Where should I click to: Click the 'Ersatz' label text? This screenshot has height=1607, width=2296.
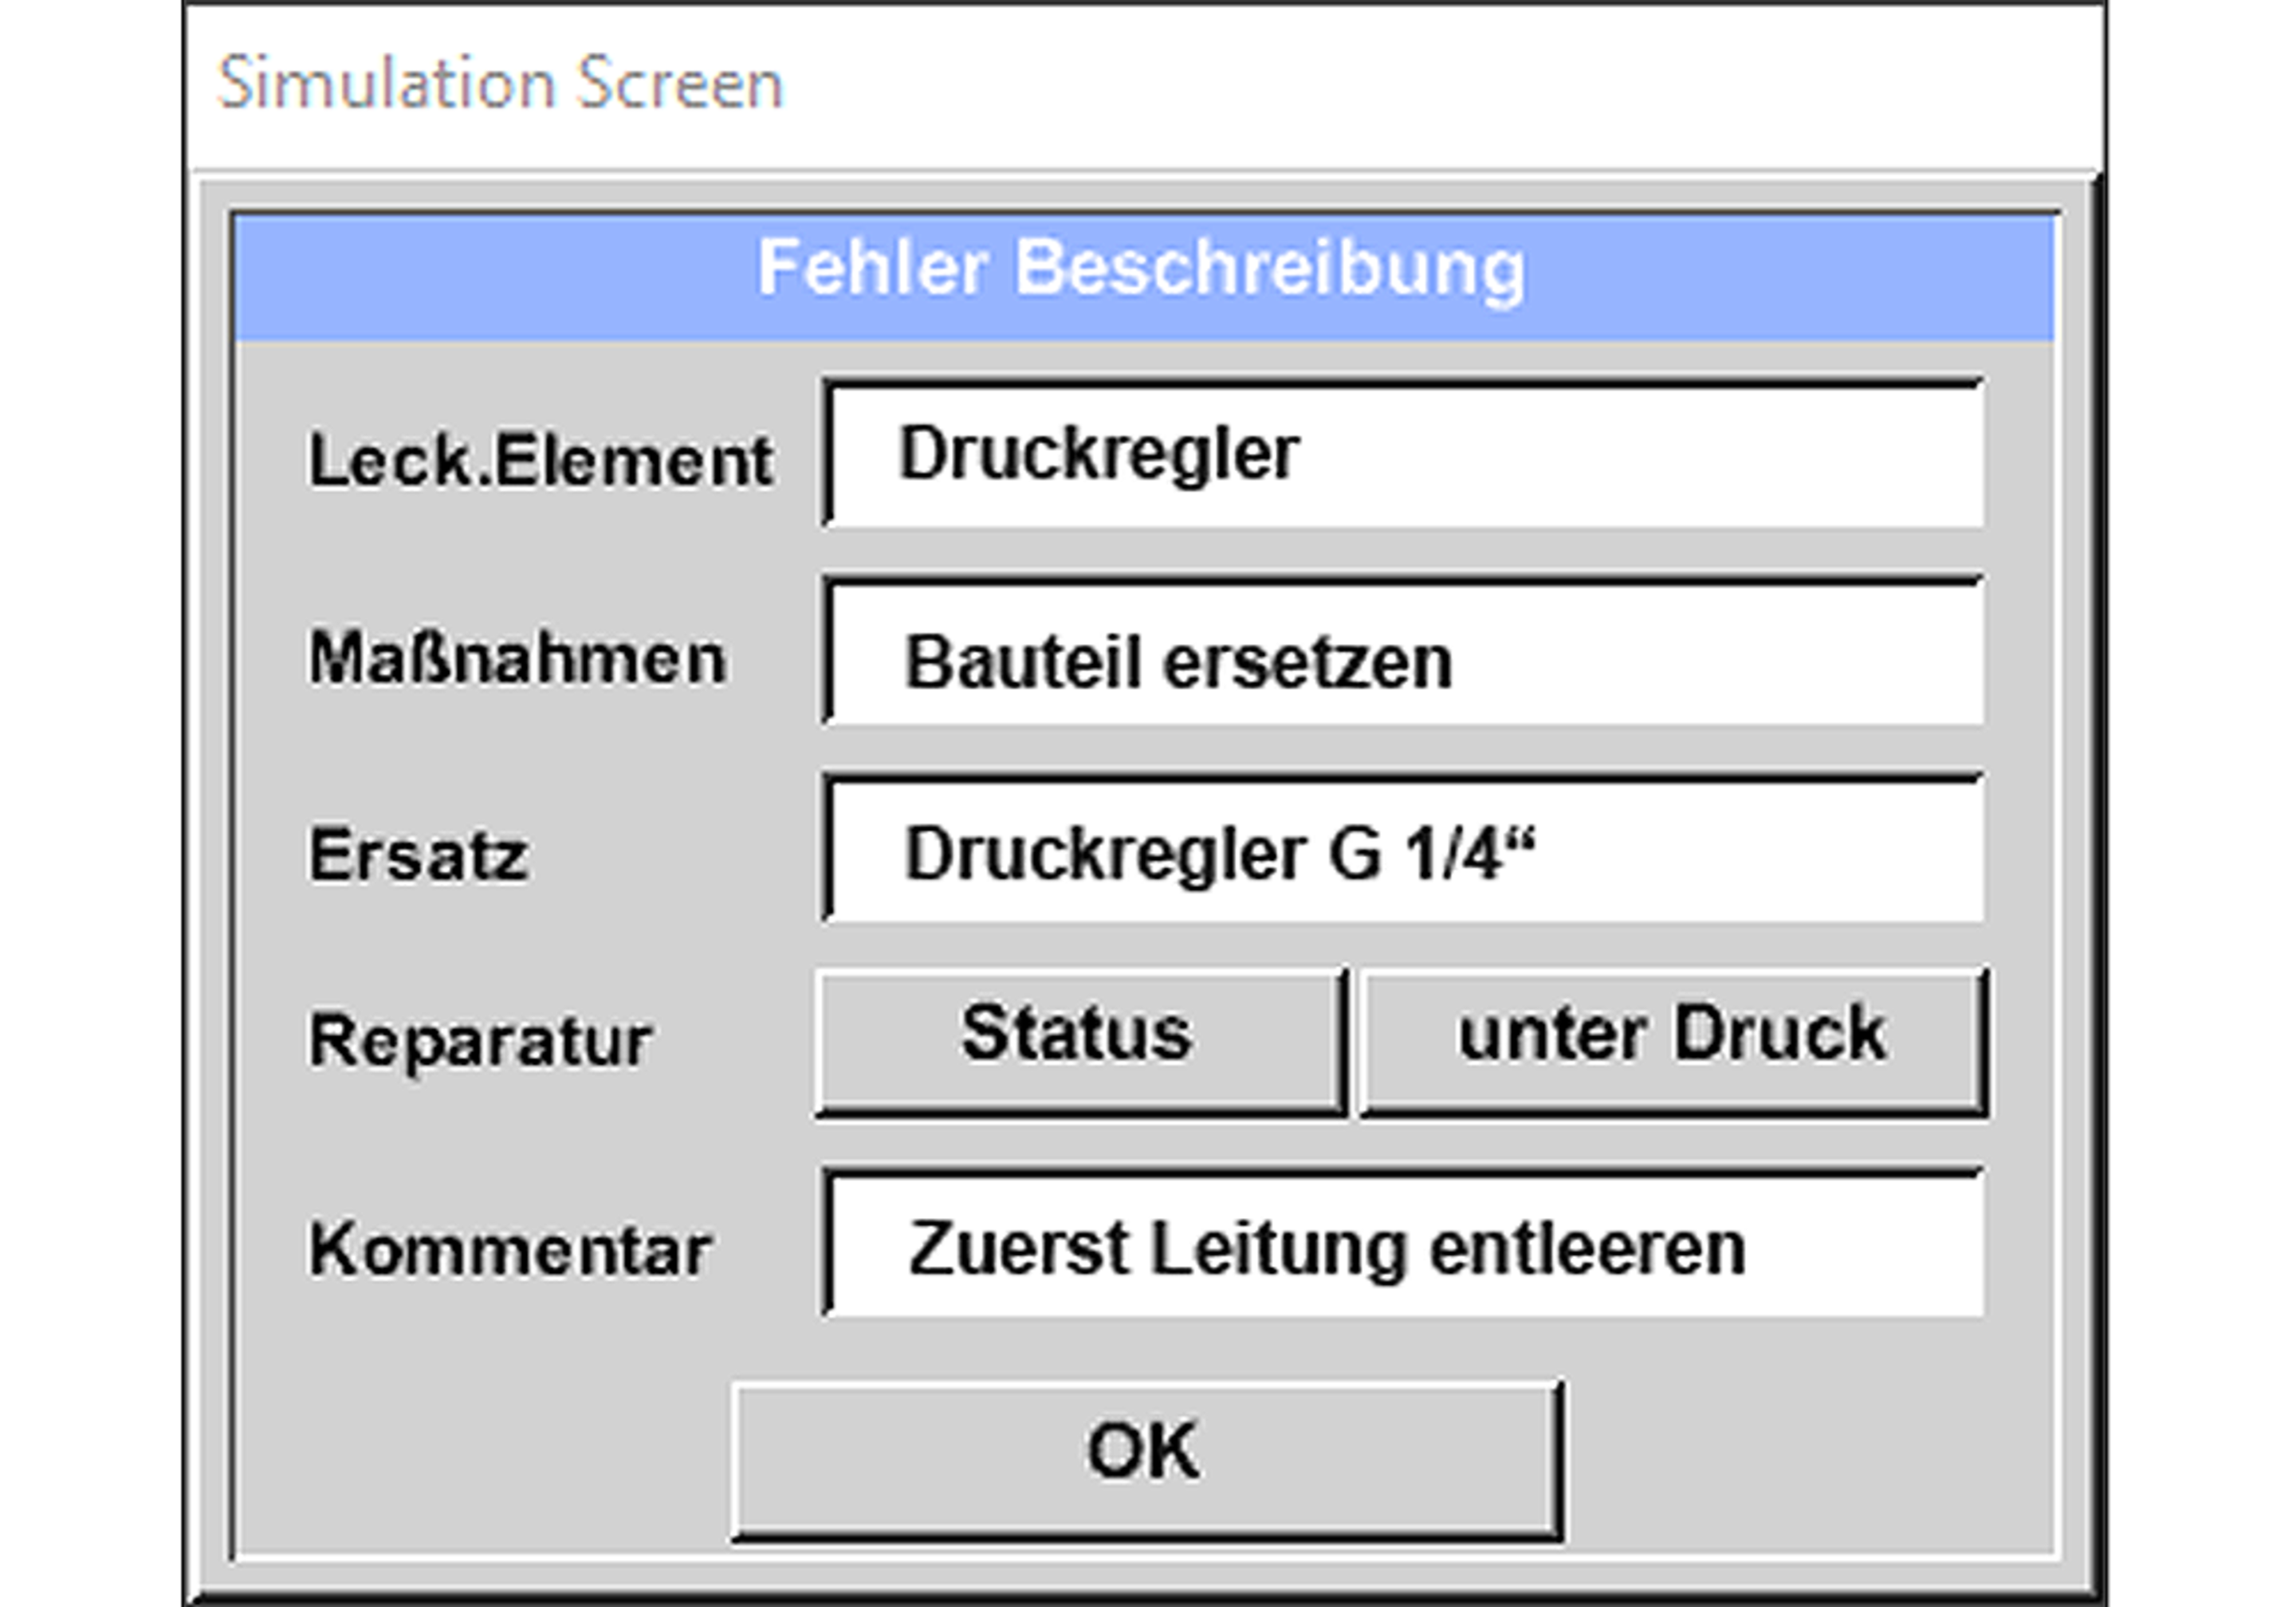(418, 857)
